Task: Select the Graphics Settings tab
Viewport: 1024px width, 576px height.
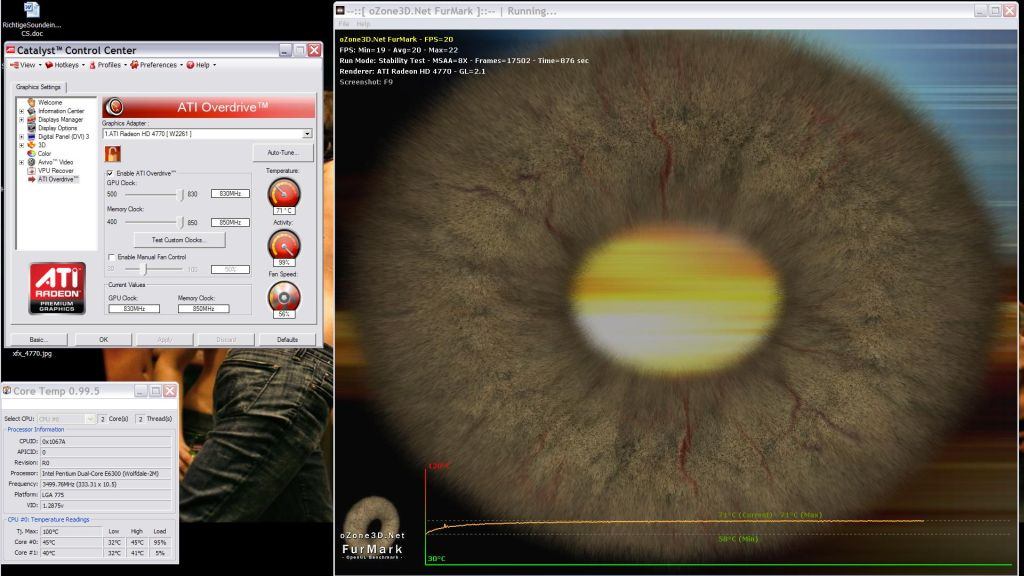Action: (x=39, y=86)
